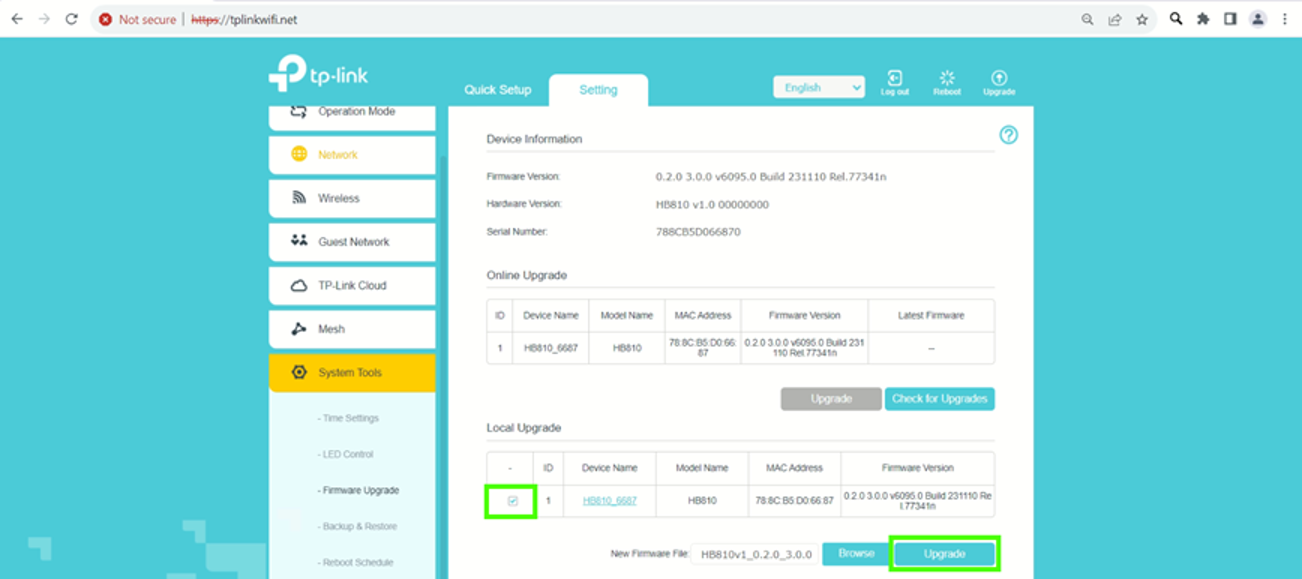The width and height of the screenshot is (1302, 579).
Task: Click the Firmware Version cell in Local Upgrade table
Action: coord(918,501)
